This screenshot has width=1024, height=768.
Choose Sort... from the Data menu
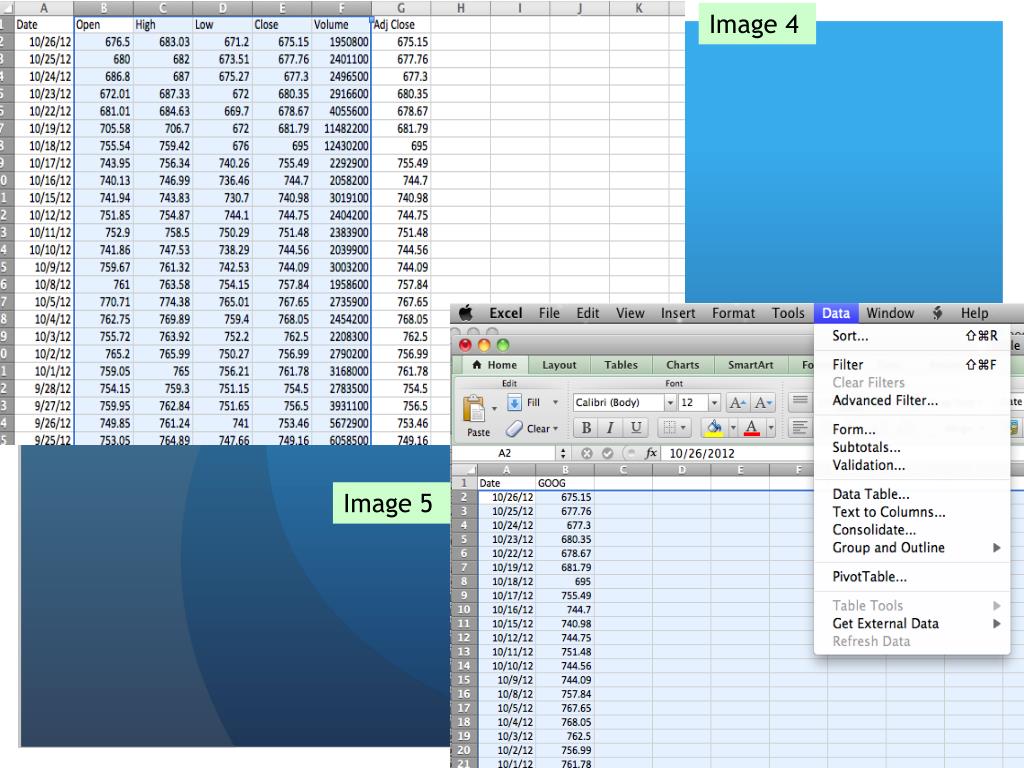click(x=912, y=336)
